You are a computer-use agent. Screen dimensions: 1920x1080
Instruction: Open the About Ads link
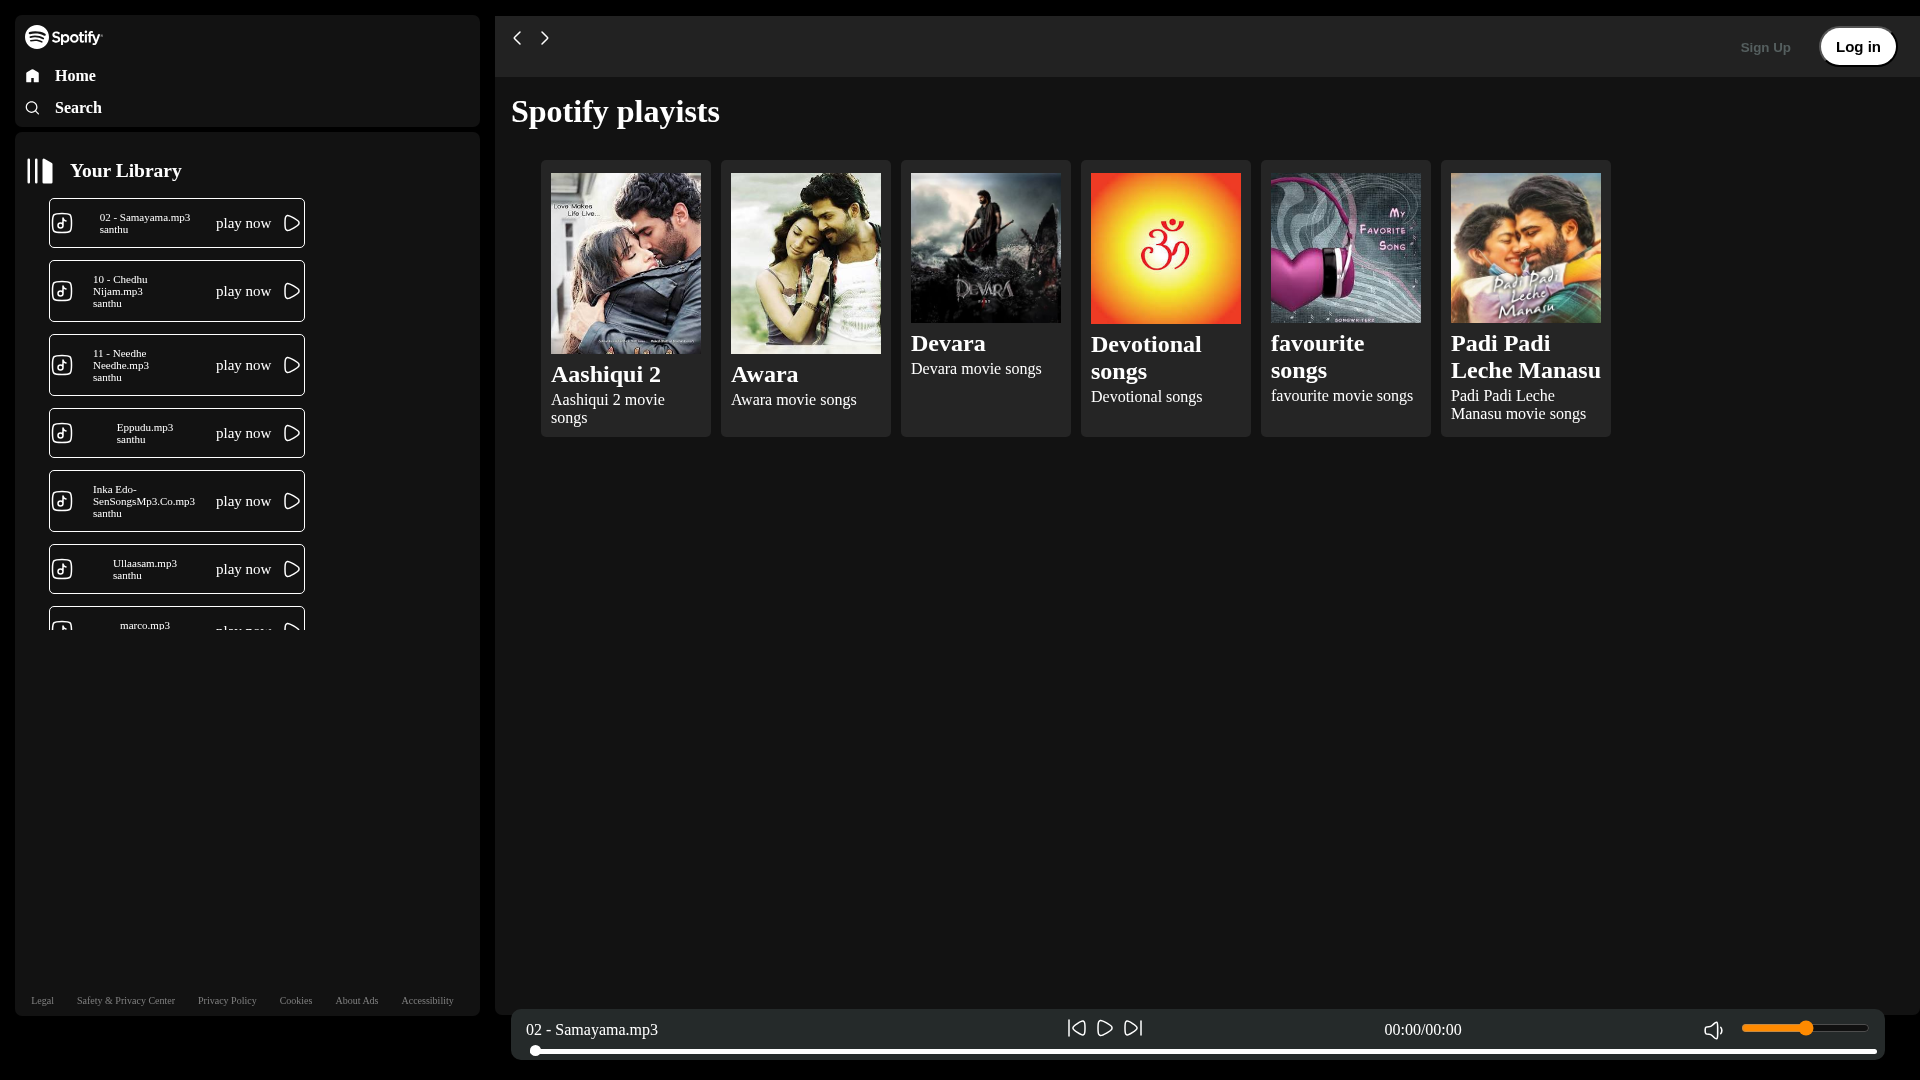[x=357, y=1001]
